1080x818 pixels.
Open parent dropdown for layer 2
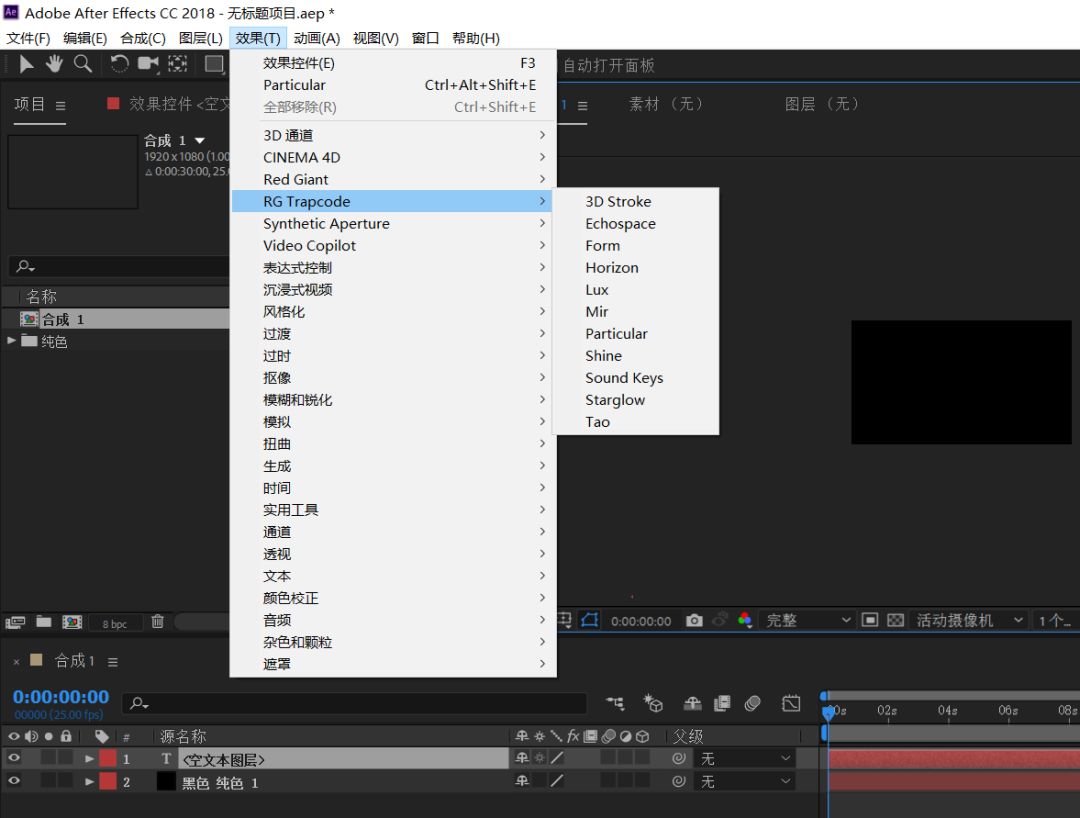pyautogui.click(x=747, y=782)
